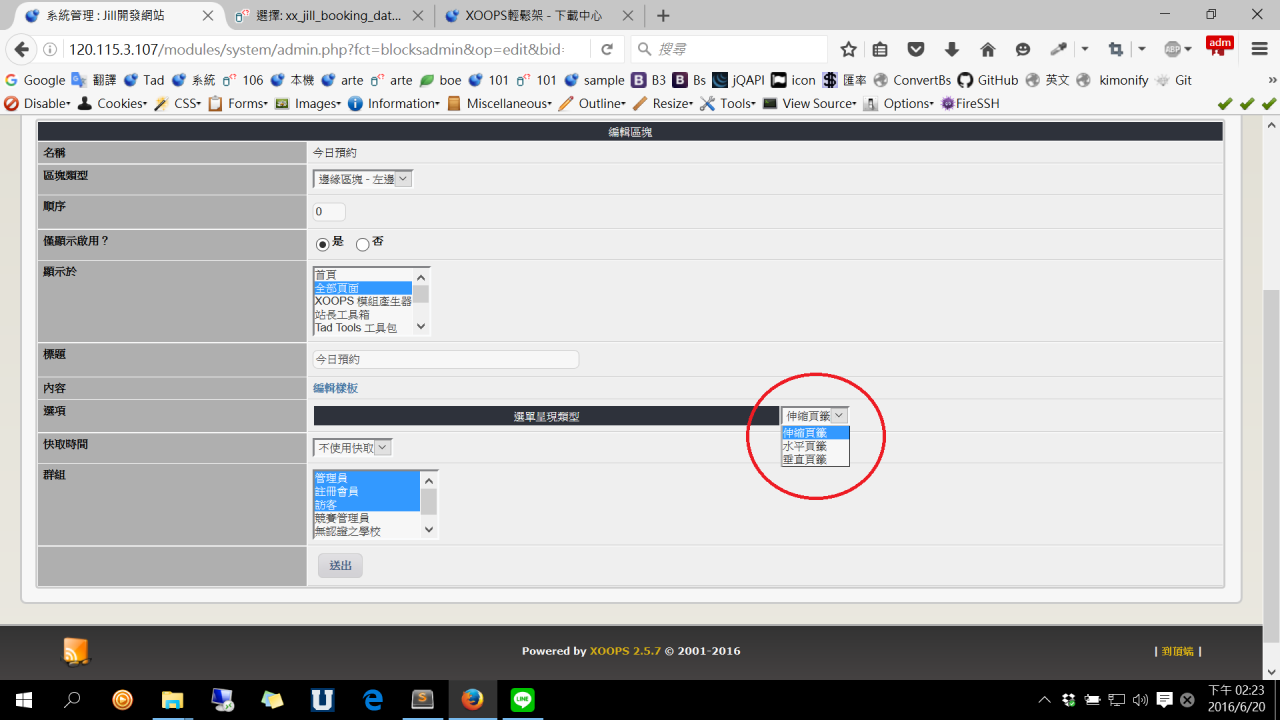The image size is (1280, 720).
Task: Select the 否 radio button
Action: tap(362, 244)
